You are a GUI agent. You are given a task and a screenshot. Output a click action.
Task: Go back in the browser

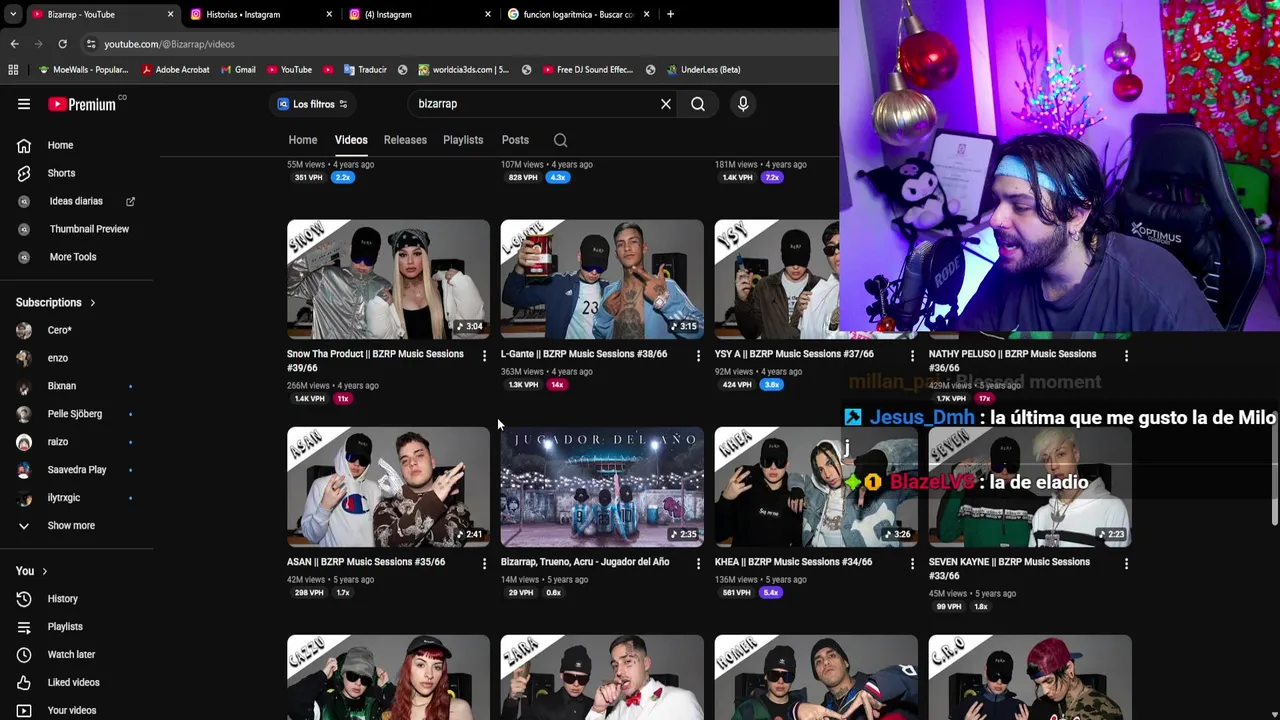tap(14, 44)
